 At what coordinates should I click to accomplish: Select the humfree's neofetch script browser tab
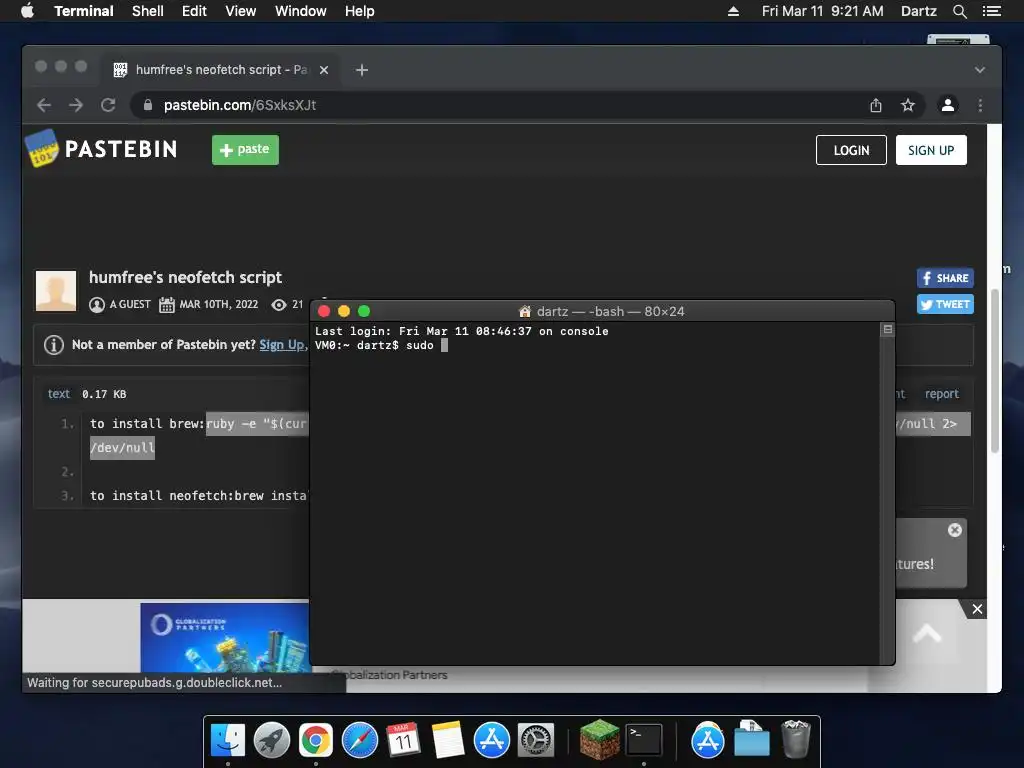[220, 69]
